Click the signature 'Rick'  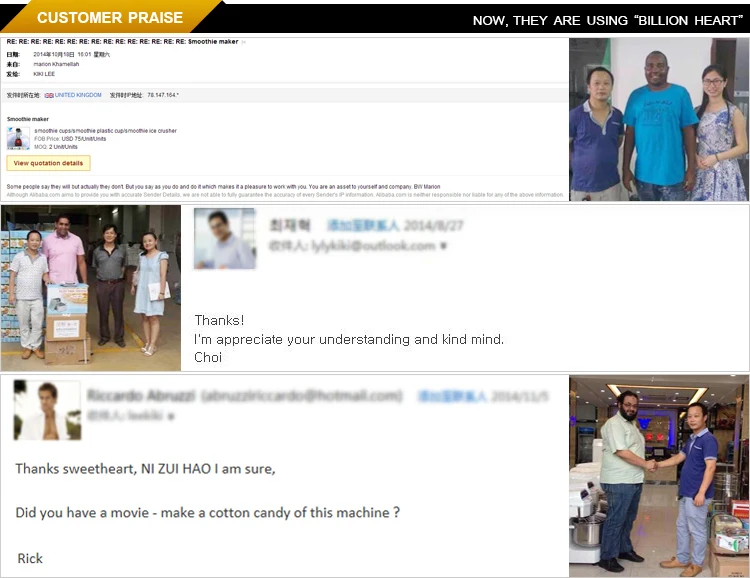click(x=30, y=558)
